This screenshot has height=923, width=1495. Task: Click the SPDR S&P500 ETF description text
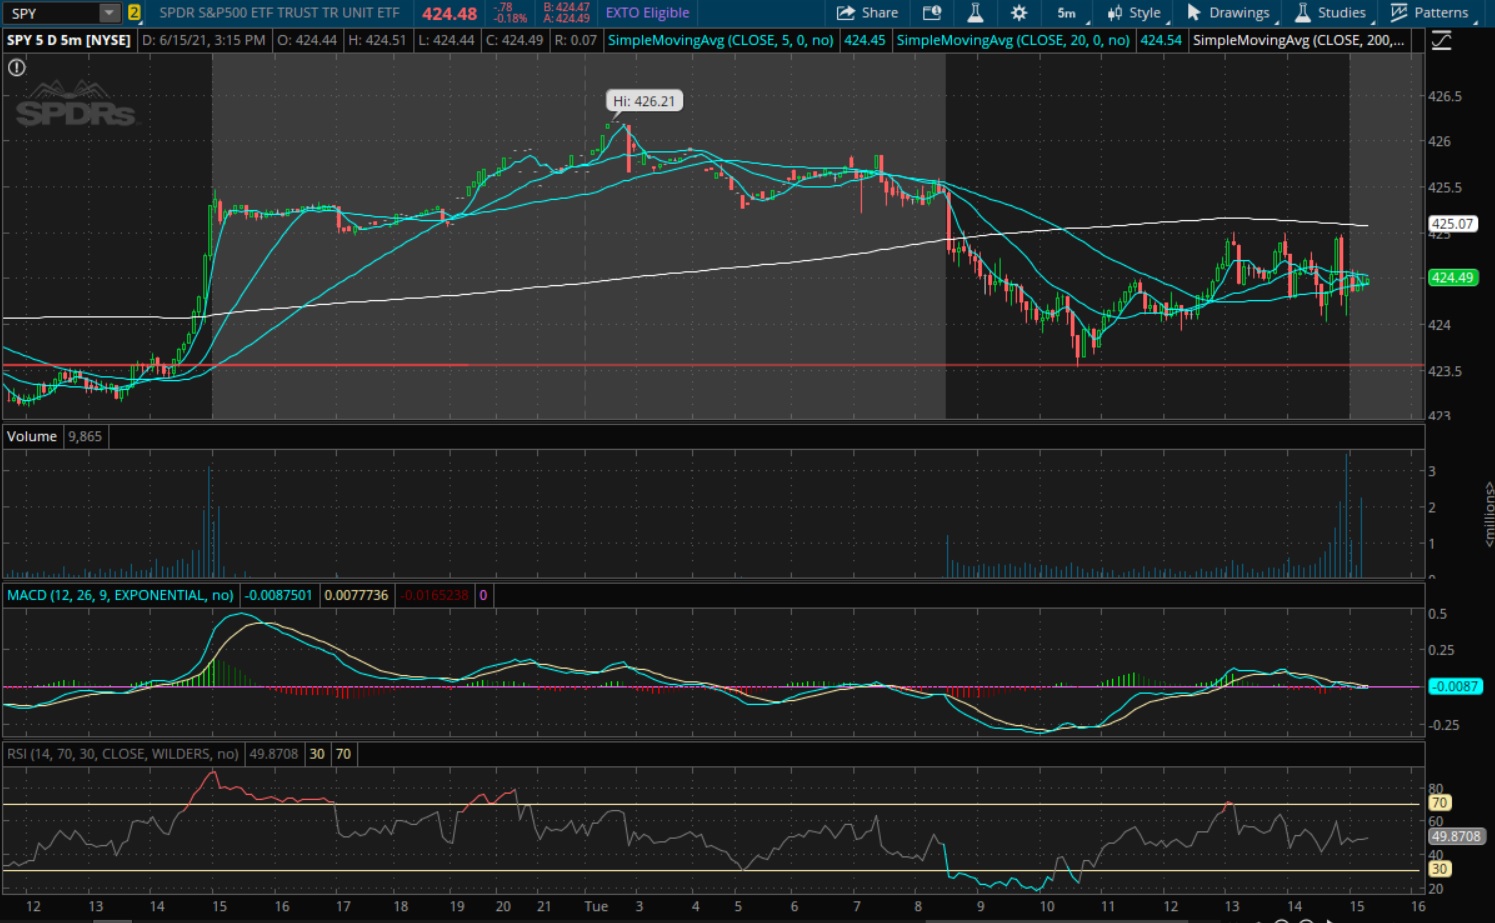click(279, 13)
